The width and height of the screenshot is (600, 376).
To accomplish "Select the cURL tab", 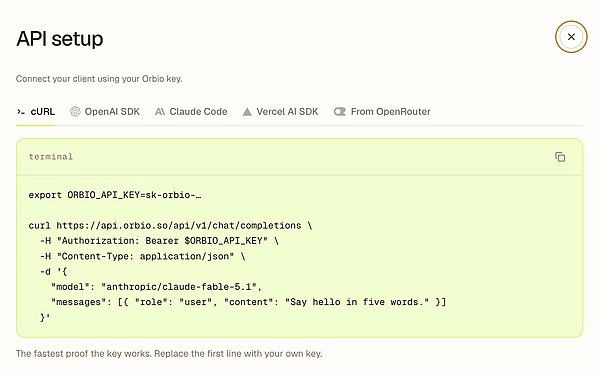I will pos(36,112).
